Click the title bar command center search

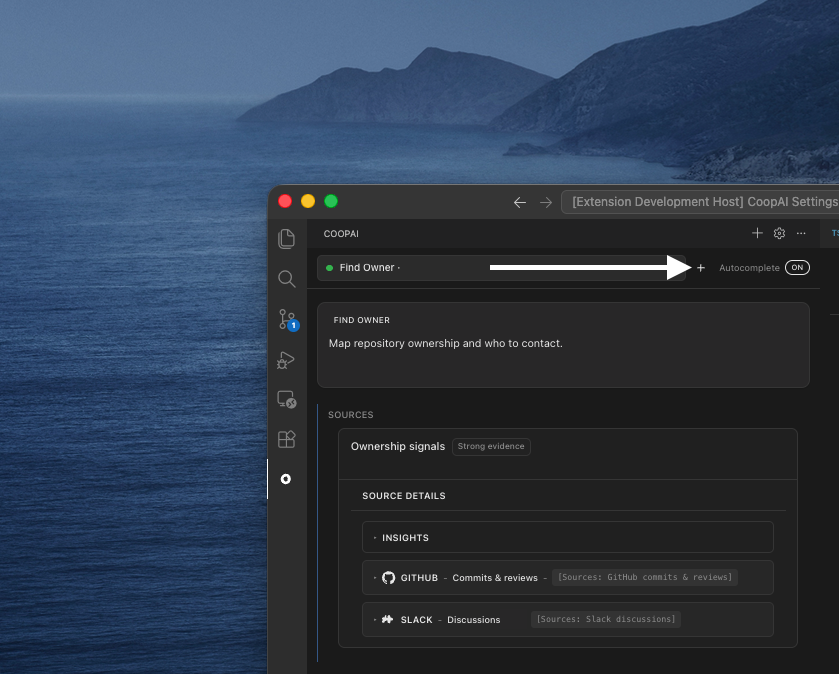[x=700, y=202]
